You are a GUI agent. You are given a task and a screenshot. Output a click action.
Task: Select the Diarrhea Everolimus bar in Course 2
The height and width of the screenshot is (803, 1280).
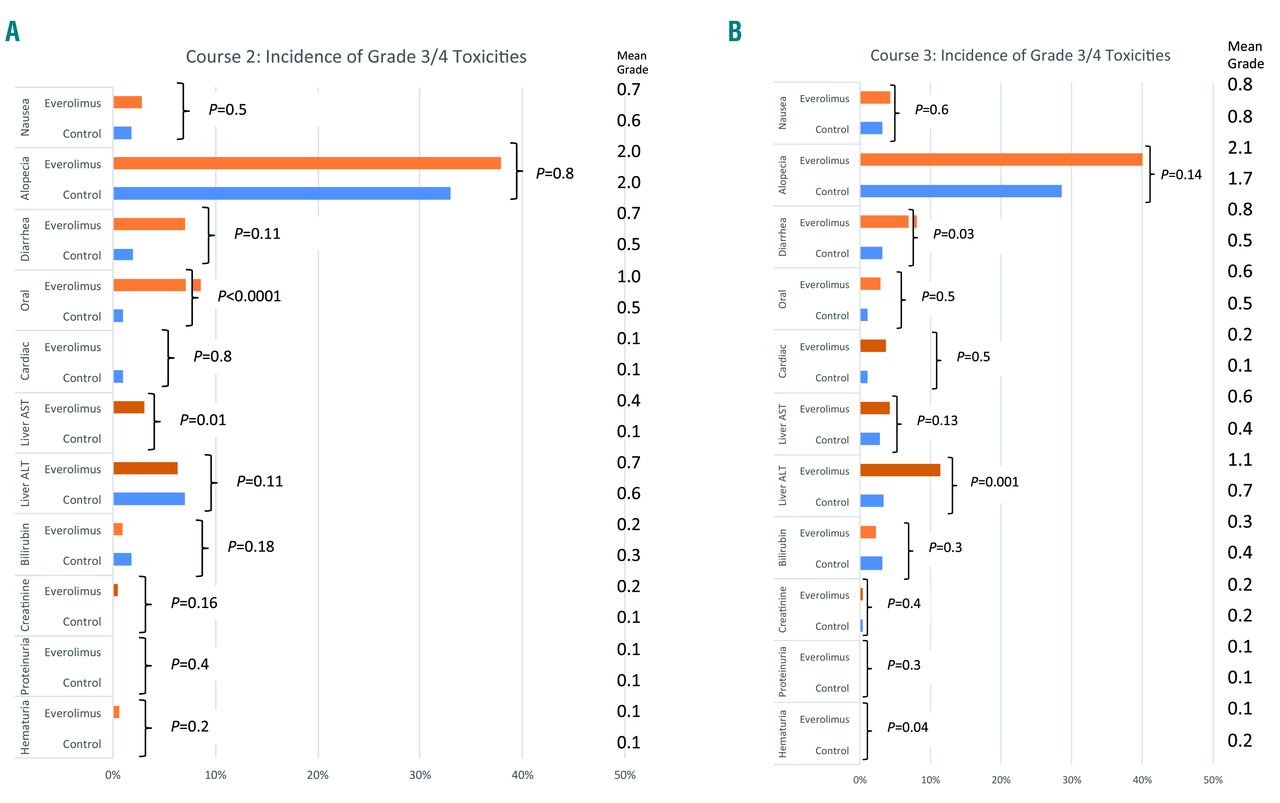click(x=149, y=224)
